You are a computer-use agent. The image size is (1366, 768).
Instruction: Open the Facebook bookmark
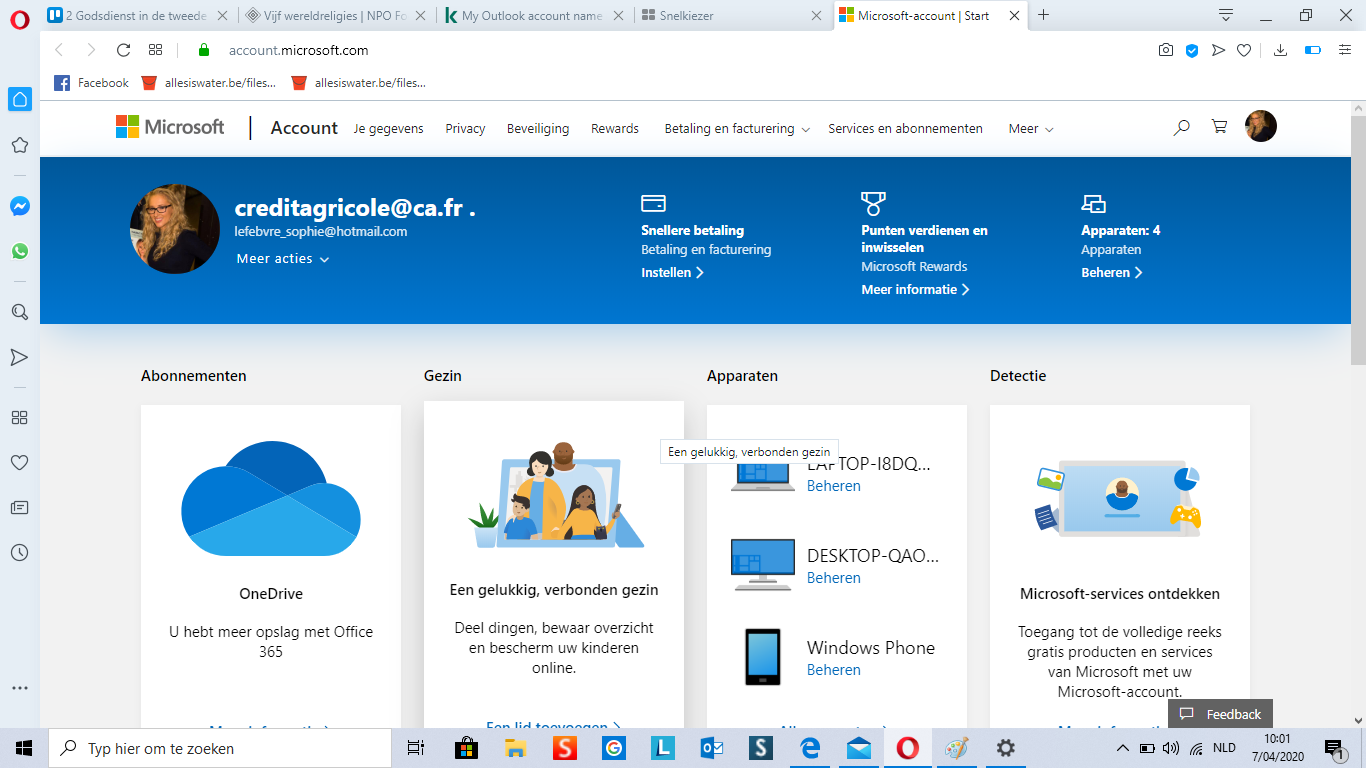pos(91,83)
